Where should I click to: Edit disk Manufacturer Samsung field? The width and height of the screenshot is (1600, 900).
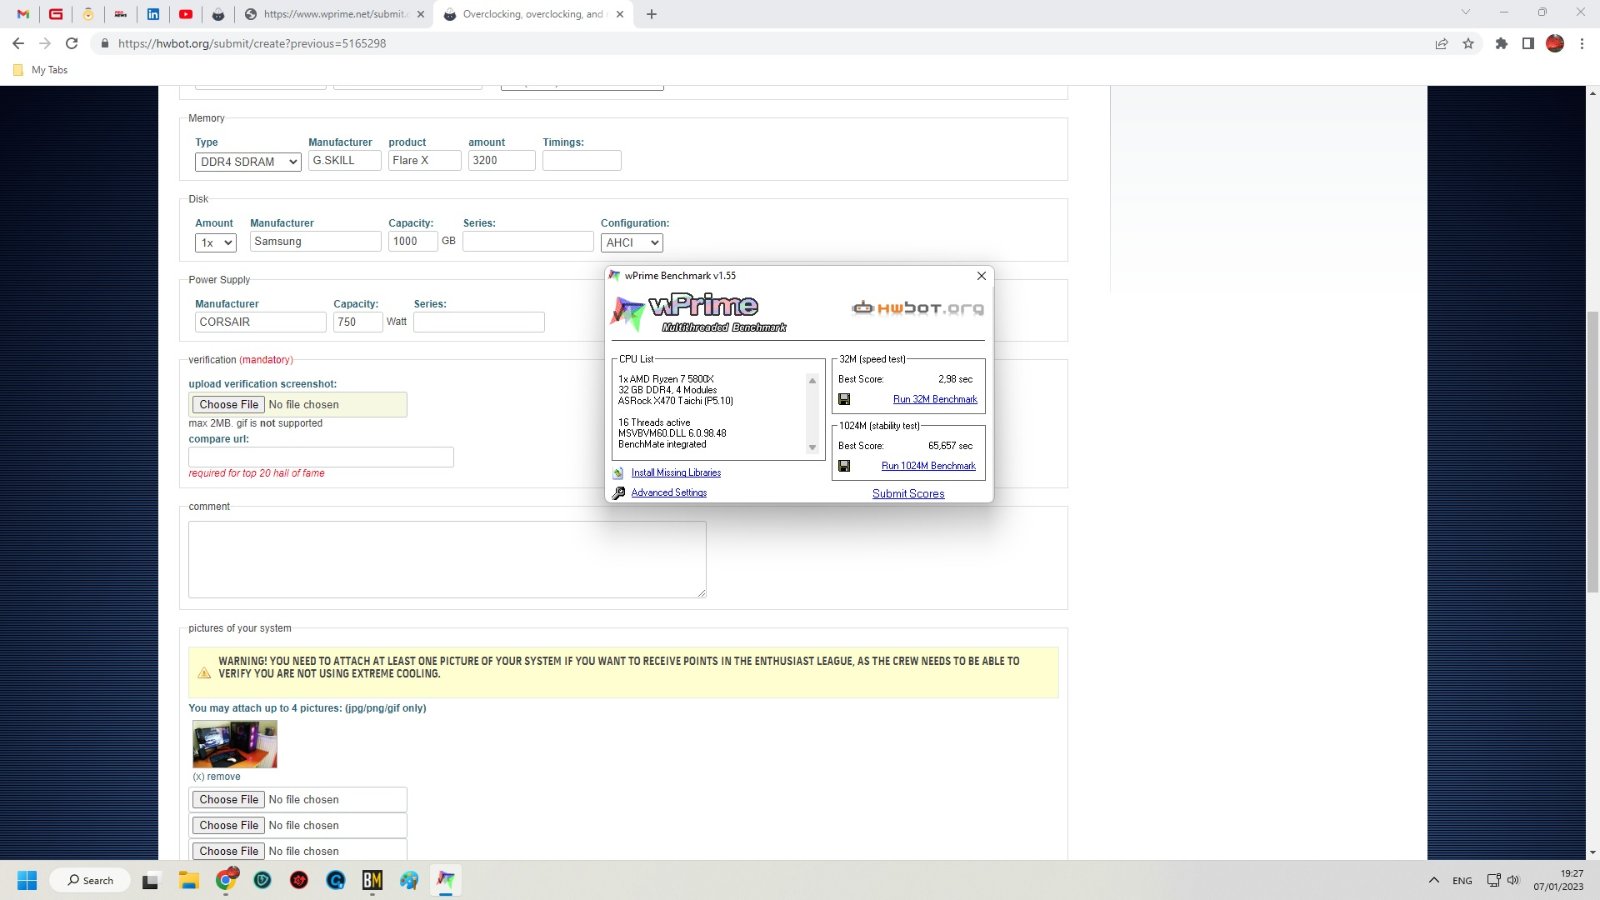coord(315,241)
